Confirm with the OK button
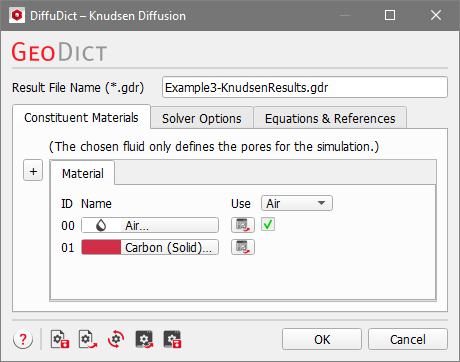Screen dimensions: 460x362 [322, 339]
